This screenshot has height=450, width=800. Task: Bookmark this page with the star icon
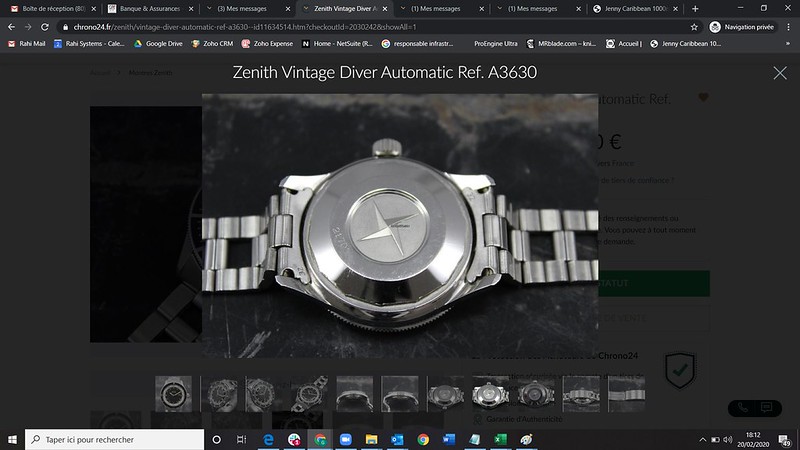(x=694, y=27)
